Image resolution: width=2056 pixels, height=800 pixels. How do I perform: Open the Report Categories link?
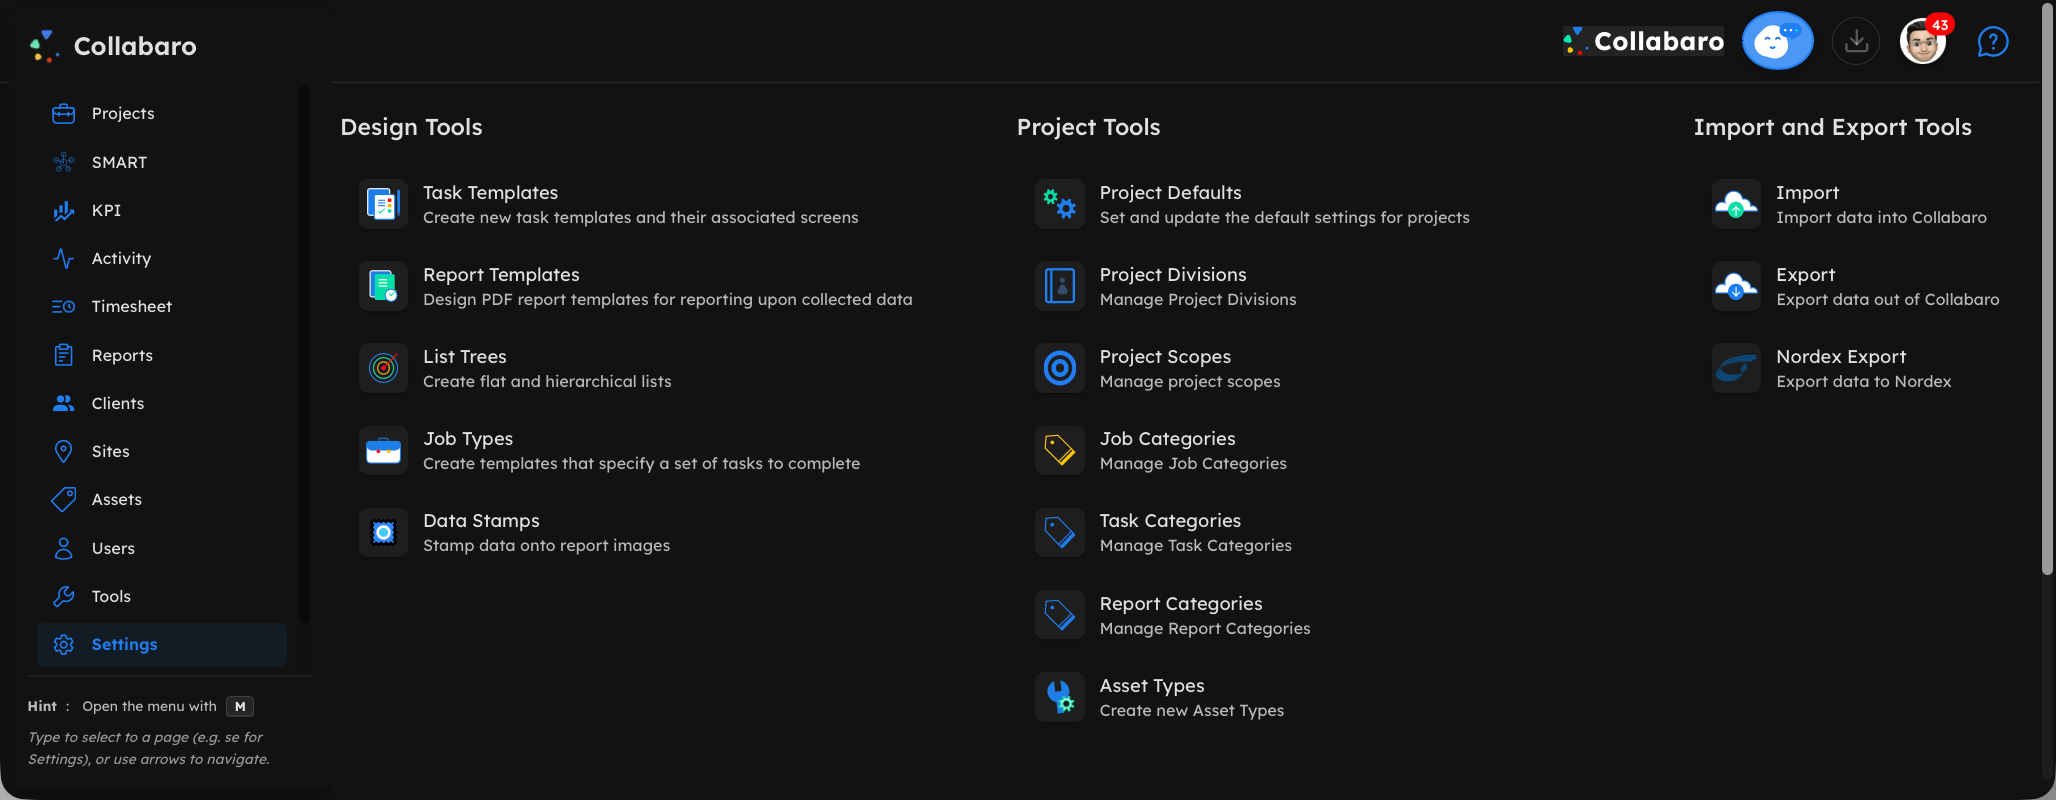(x=1181, y=604)
